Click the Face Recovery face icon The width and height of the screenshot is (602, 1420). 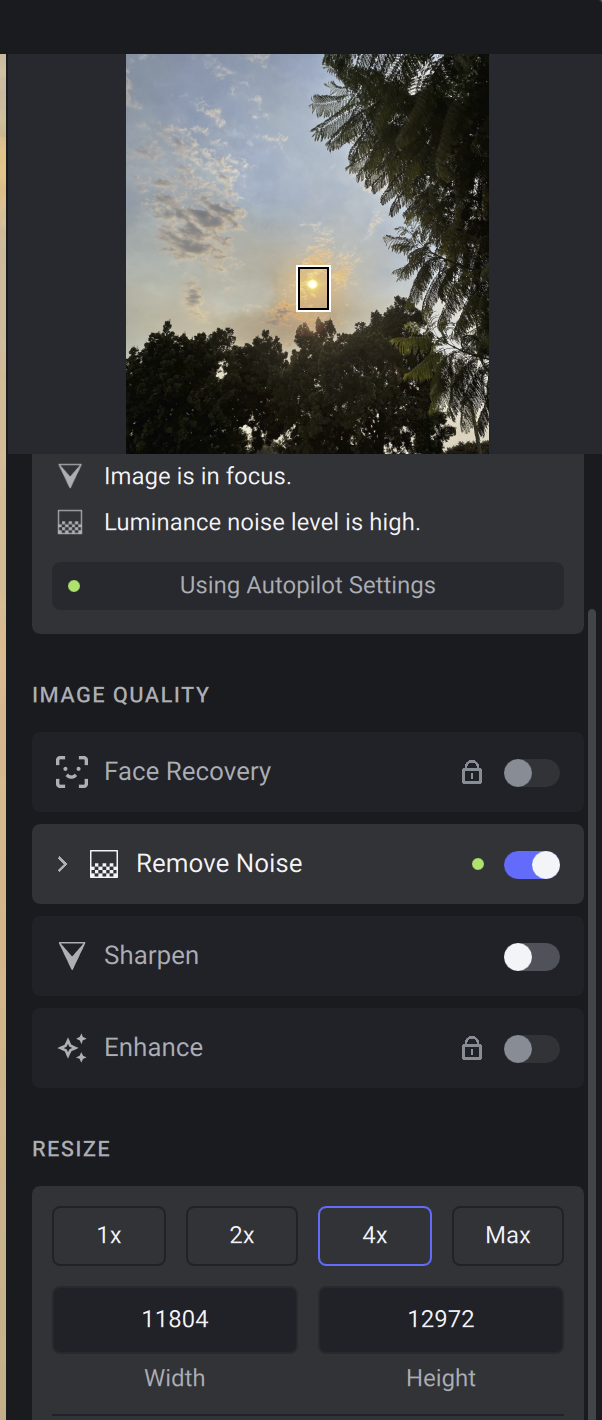coord(72,772)
